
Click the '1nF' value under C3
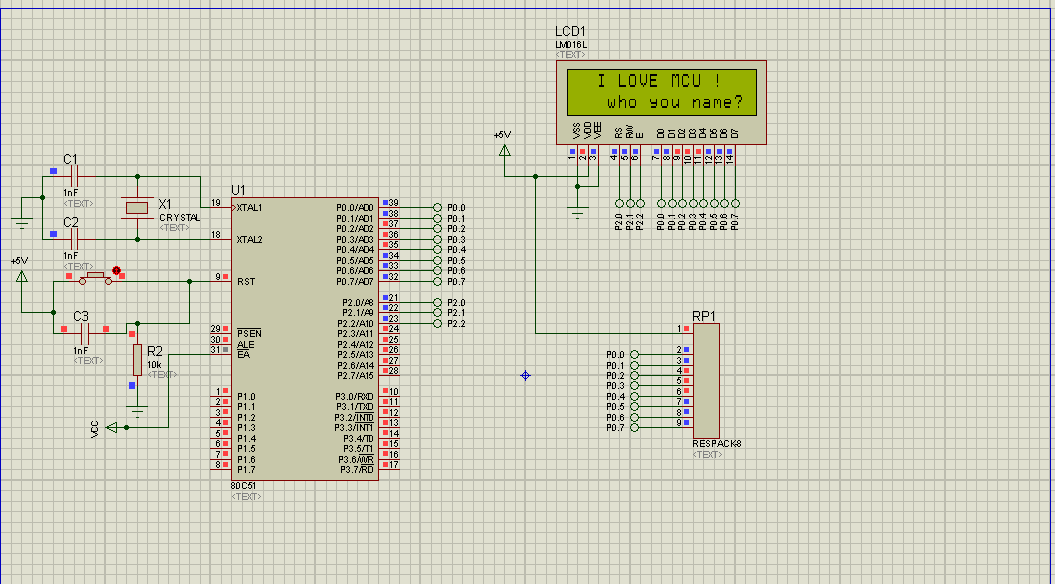pos(81,351)
